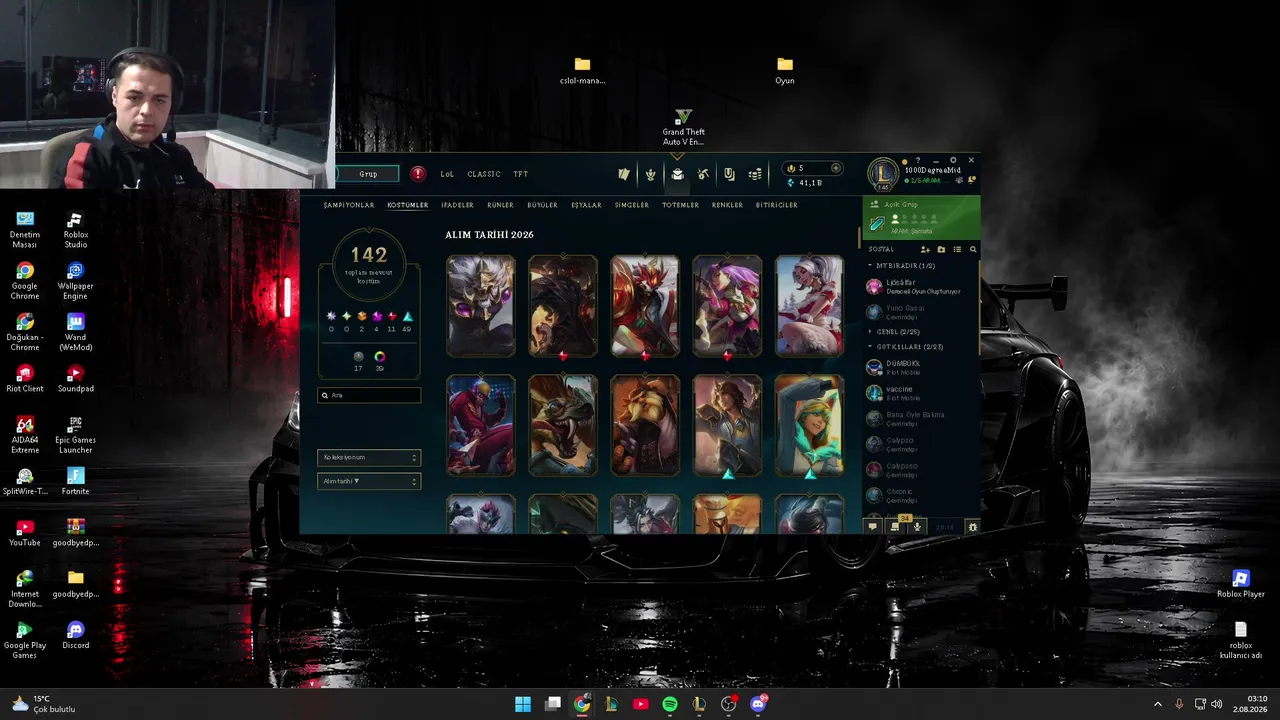This screenshot has width=1280, height=720.
Task: Open the card-shaped icon beside Loot
Action: pyautogui.click(x=729, y=174)
